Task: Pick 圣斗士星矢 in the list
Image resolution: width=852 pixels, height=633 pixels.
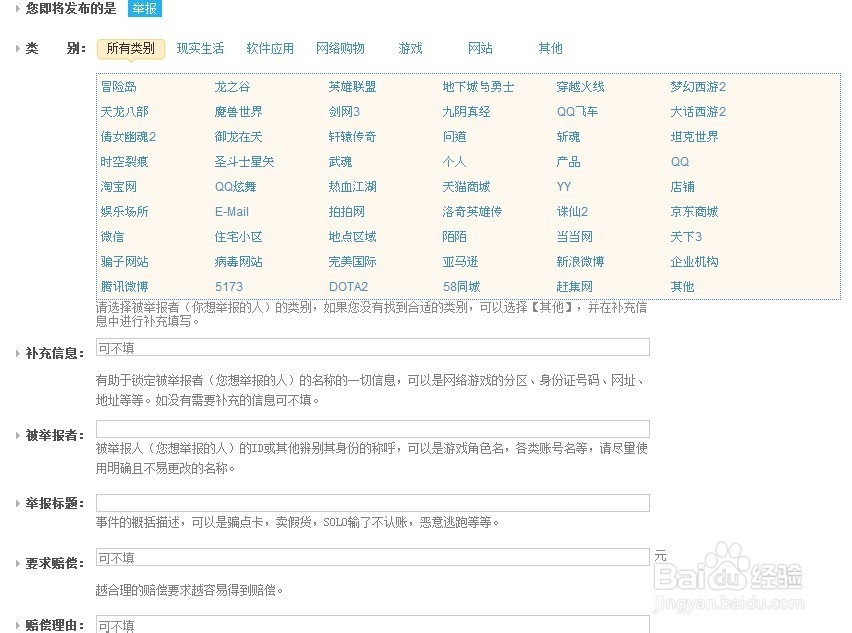Action: (245, 162)
